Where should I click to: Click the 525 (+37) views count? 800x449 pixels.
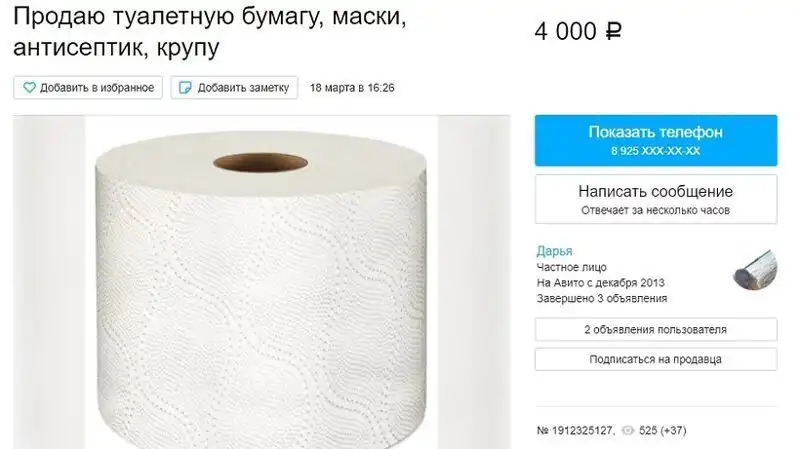662,431
